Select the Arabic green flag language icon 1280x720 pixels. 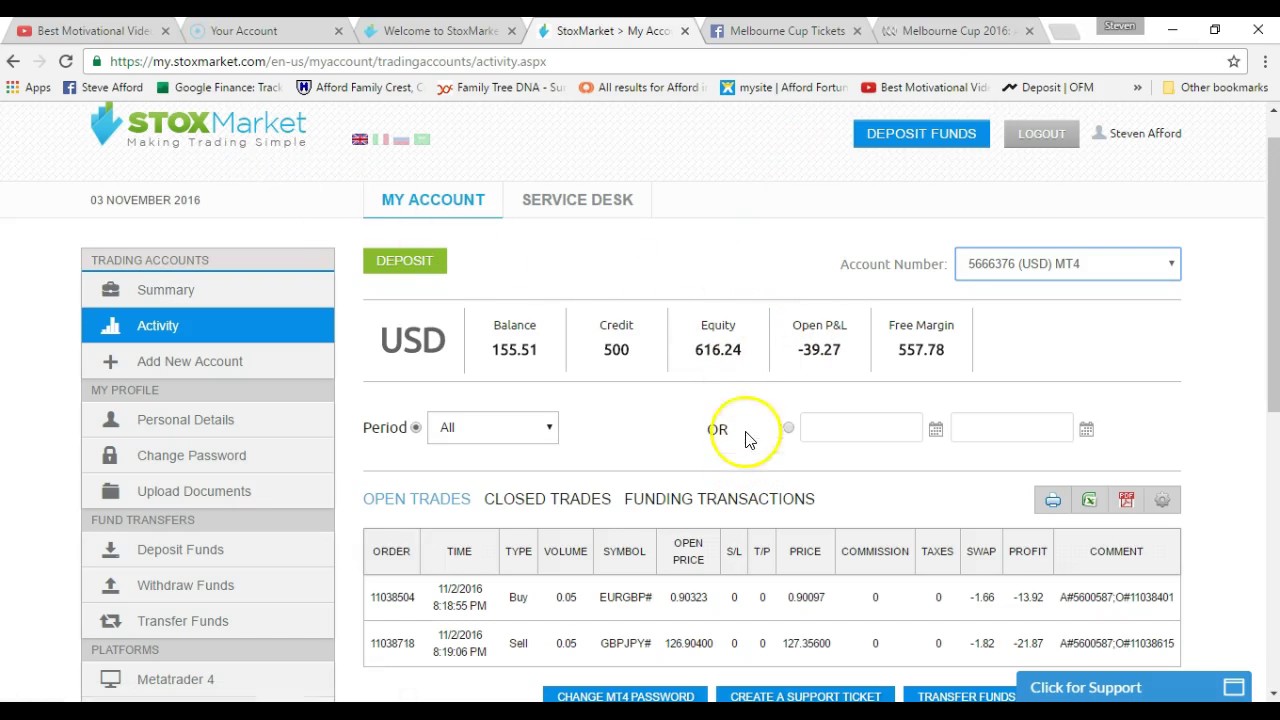[x=422, y=139]
